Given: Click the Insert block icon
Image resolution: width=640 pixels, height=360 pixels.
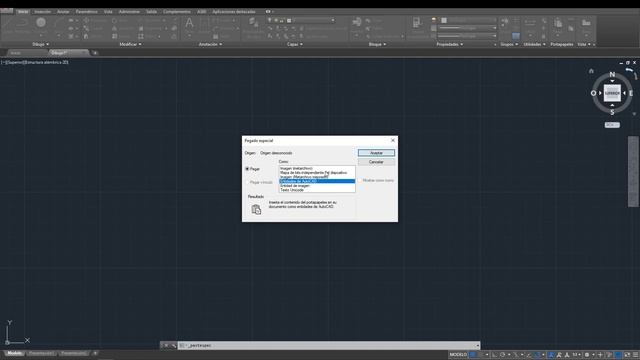Looking at the screenshot, I should (356, 22).
